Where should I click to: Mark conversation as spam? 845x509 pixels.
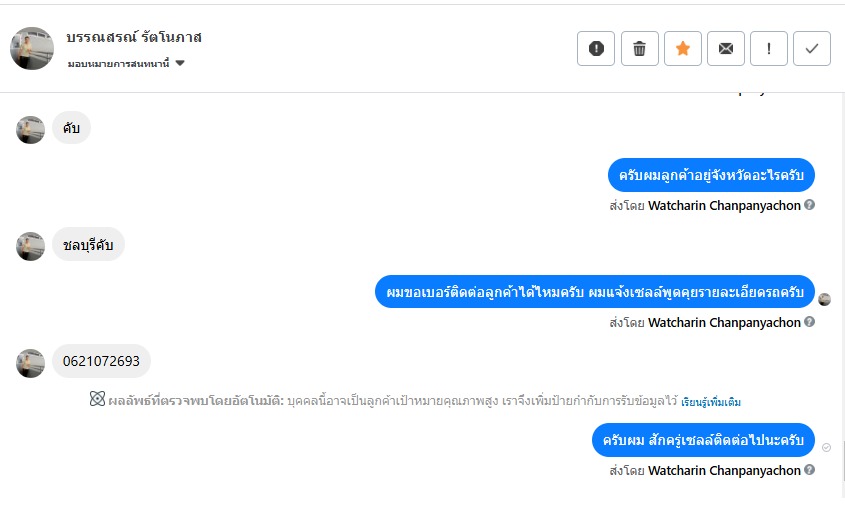click(596, 48)
